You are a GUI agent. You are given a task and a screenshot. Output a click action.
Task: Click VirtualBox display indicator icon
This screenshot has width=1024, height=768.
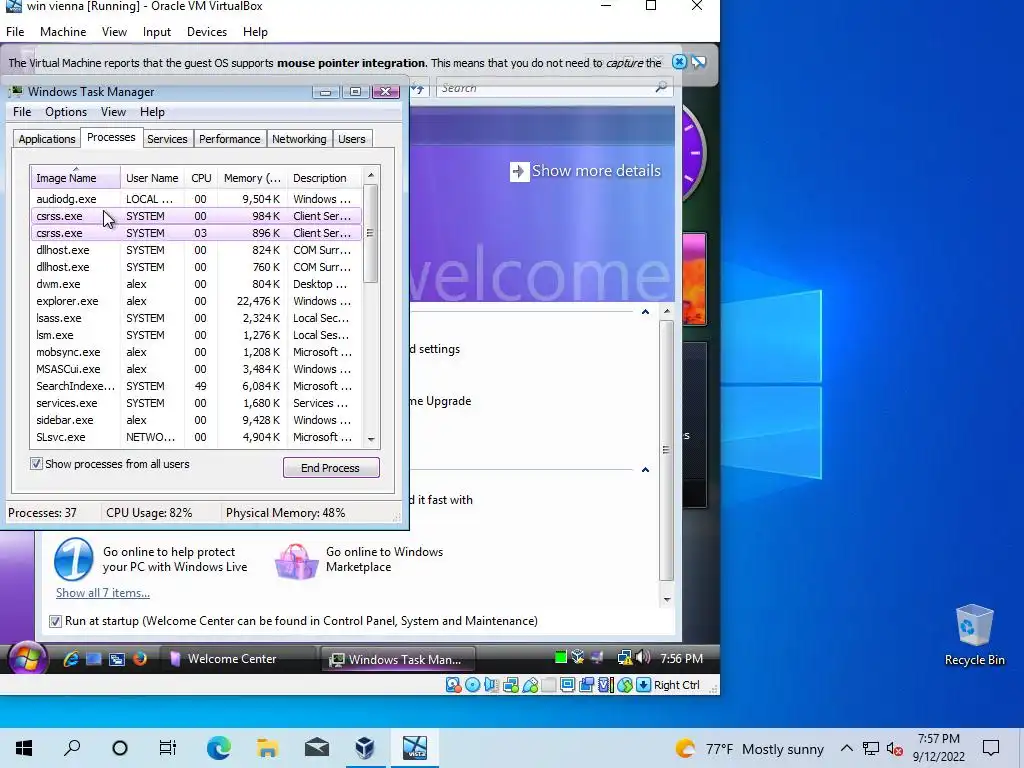[568, 684]
